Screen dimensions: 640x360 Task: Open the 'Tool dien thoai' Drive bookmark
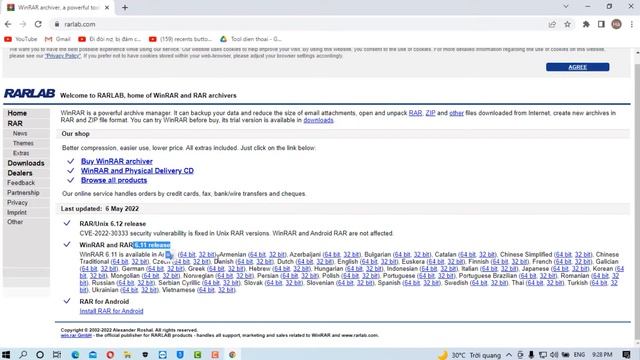click(251, 39)
